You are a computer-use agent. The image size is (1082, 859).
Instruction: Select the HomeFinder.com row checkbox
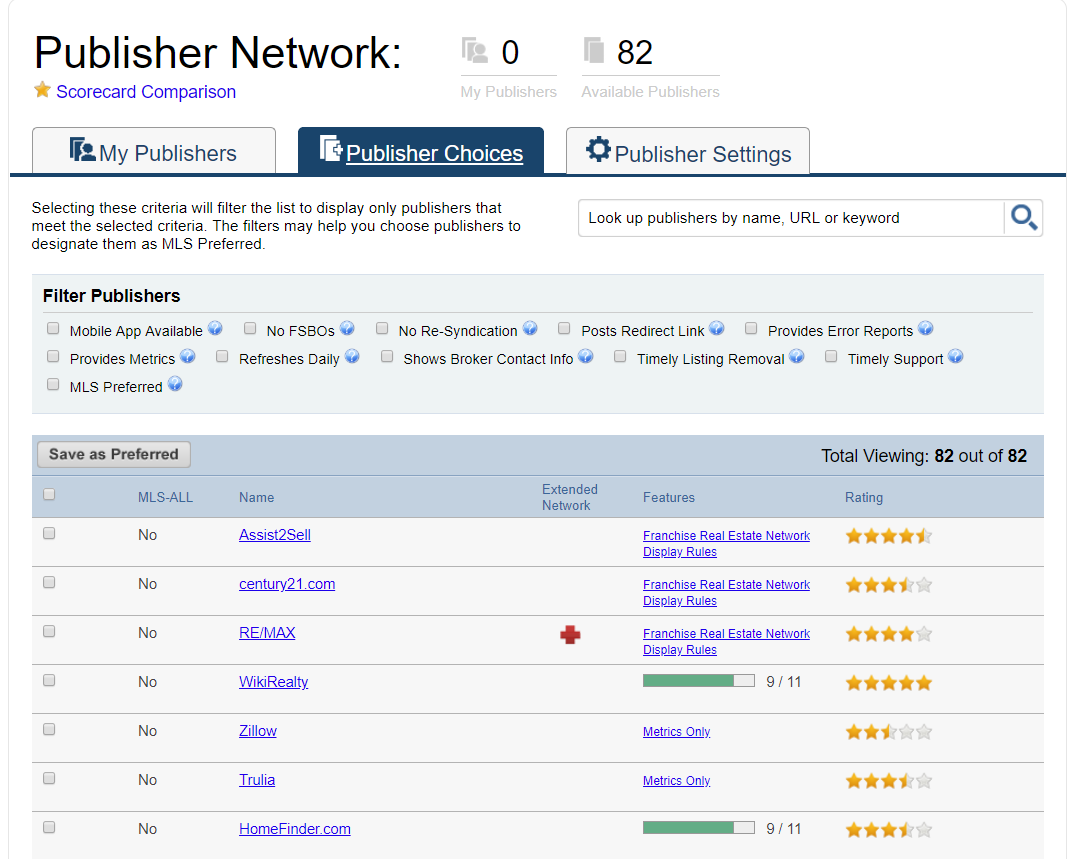pos(49,827)
